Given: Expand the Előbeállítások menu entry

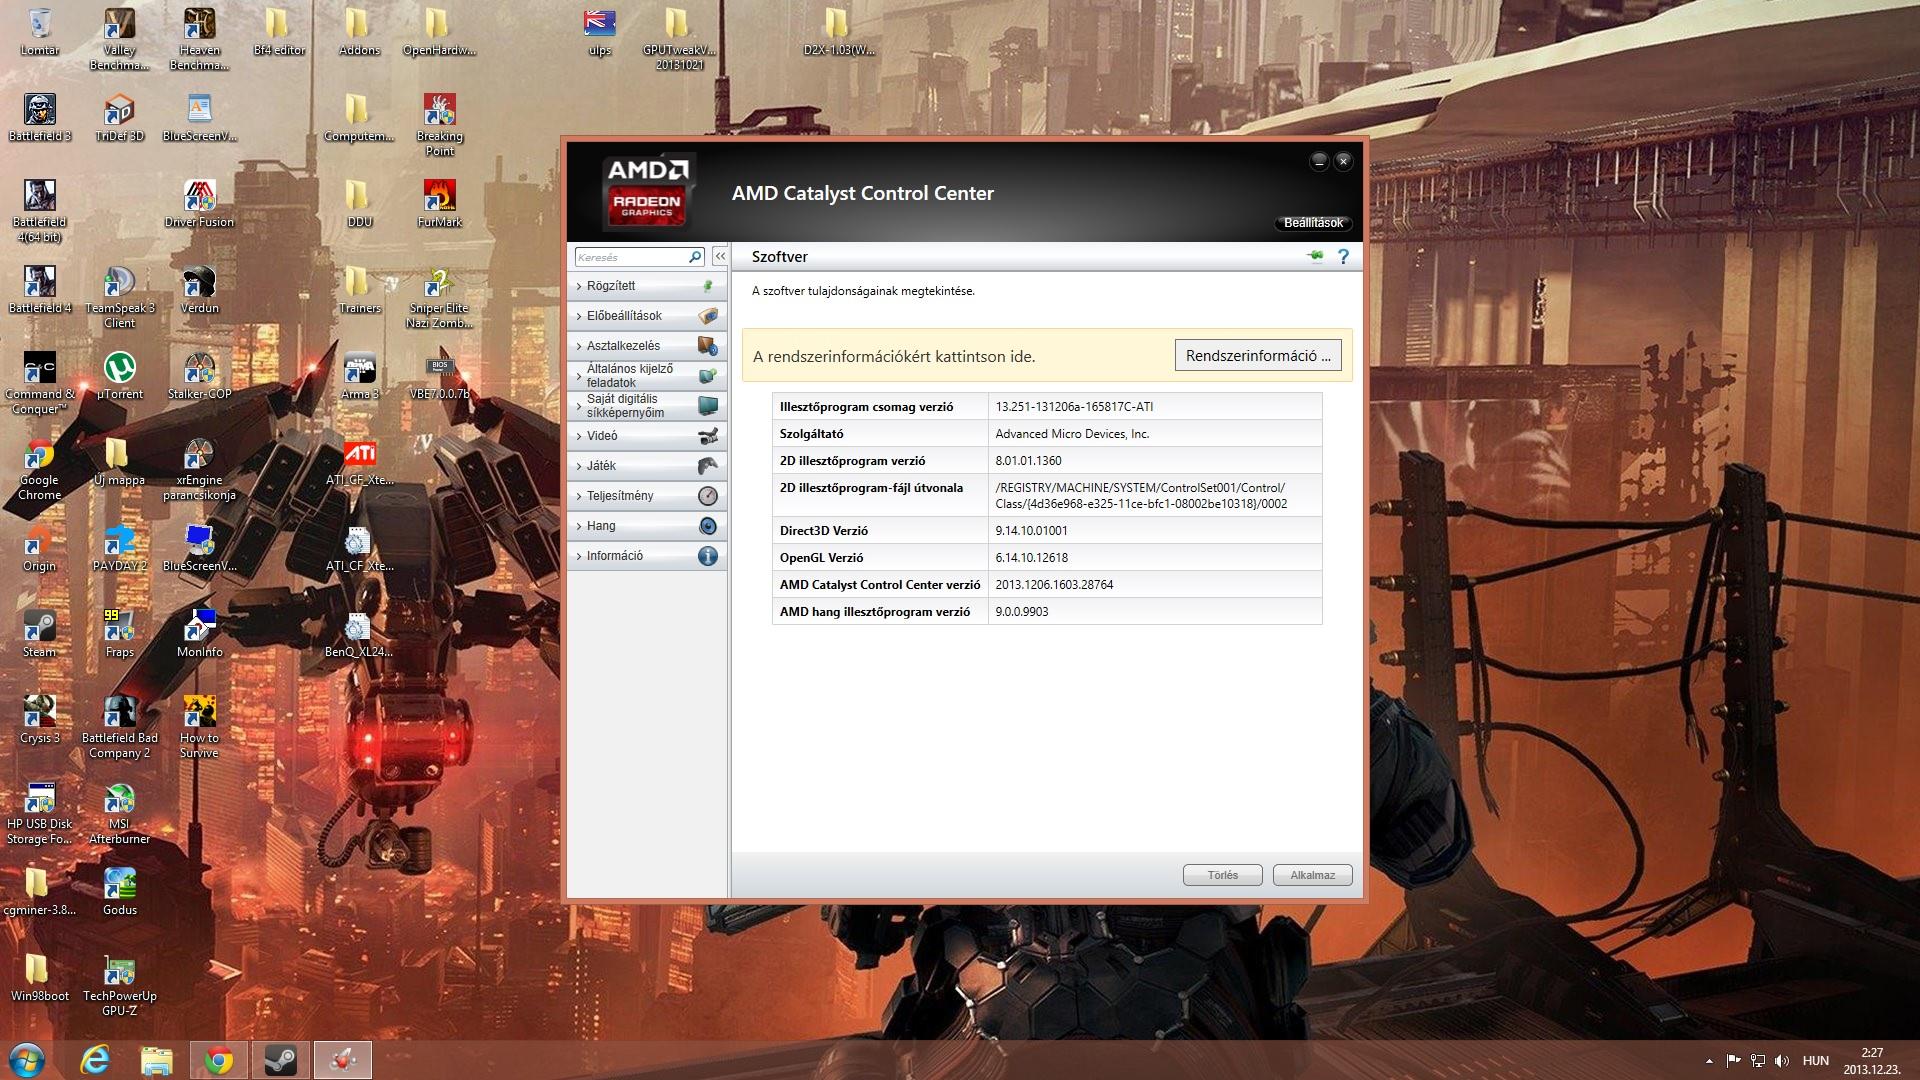Looking at the screenshot, I should coord(647,316).
